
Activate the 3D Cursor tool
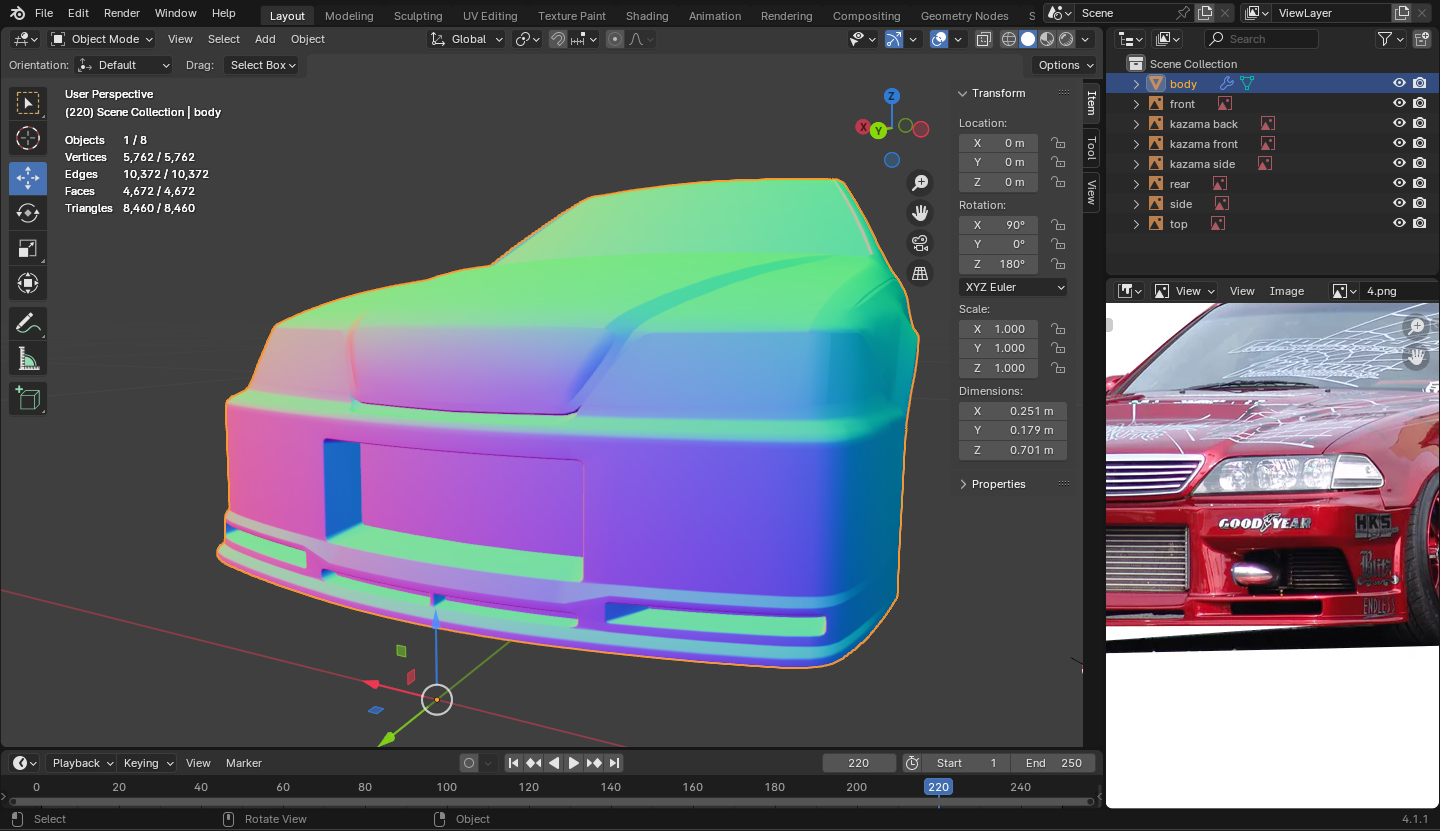point(28,139)
